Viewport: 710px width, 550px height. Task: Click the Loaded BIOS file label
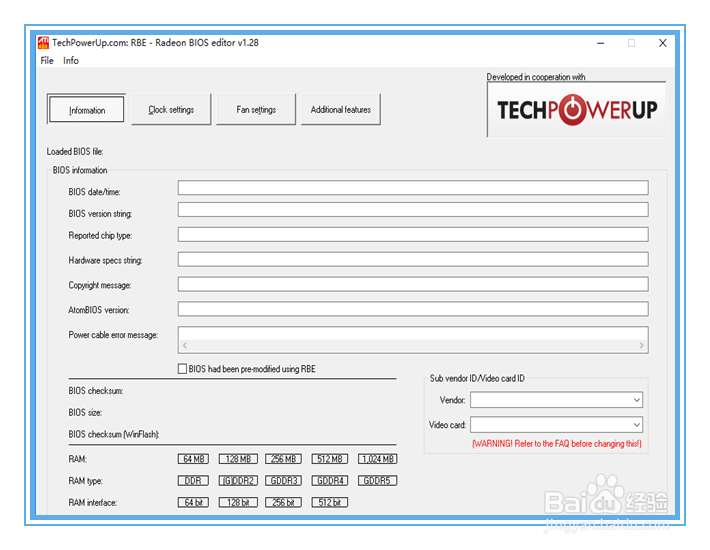click(x=75, y=152)
